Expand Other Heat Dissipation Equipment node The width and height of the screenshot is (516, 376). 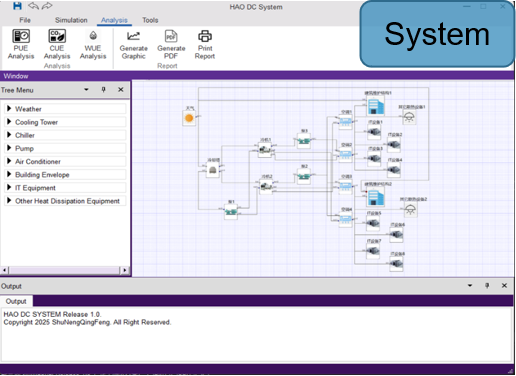pos(9,201)
